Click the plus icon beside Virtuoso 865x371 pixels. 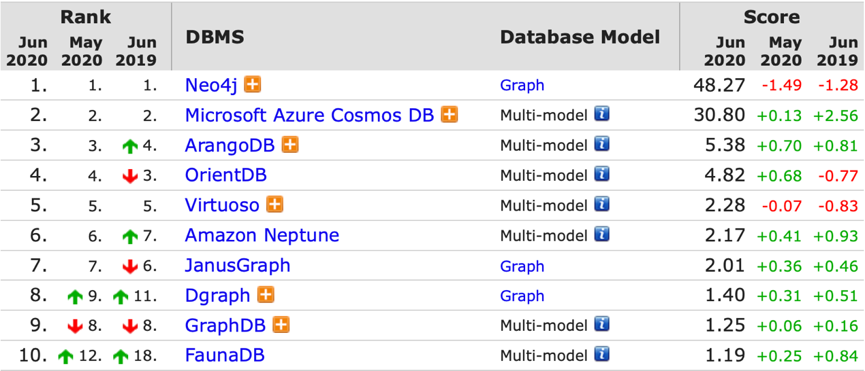pyautogui.click(x=274, y=205)
